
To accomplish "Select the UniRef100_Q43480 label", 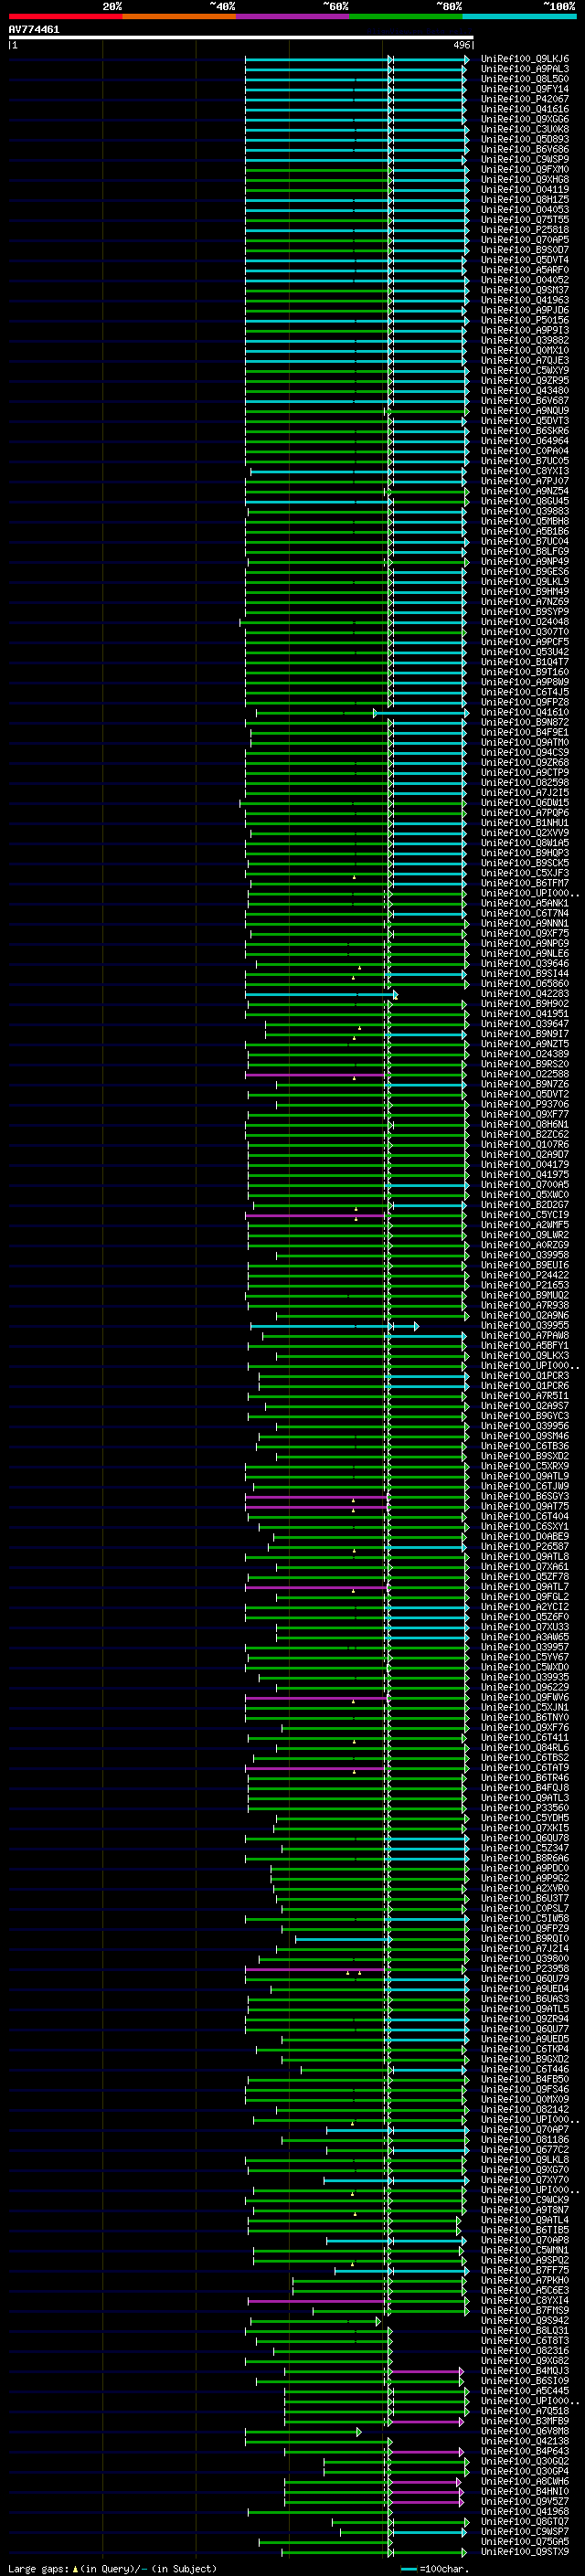I will click(x=524, y=391).
